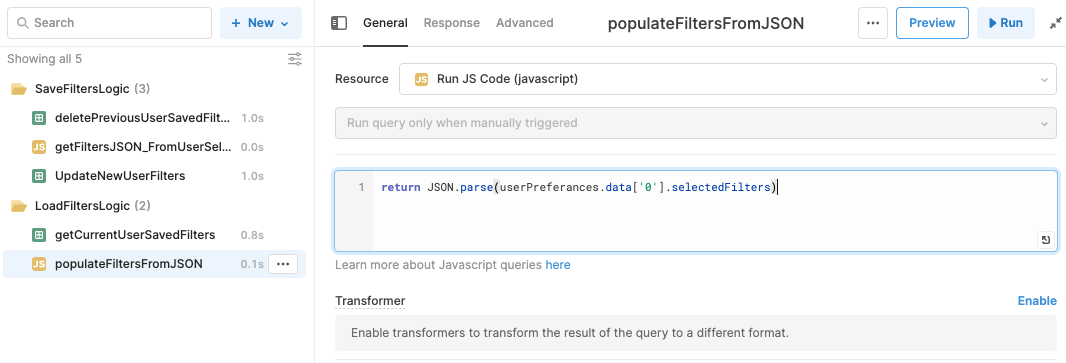Click JS icon in Resource field
Image resolution: width=1066 pixels, height=363 pixels.
pyautogui.click(x=422, y=80)
